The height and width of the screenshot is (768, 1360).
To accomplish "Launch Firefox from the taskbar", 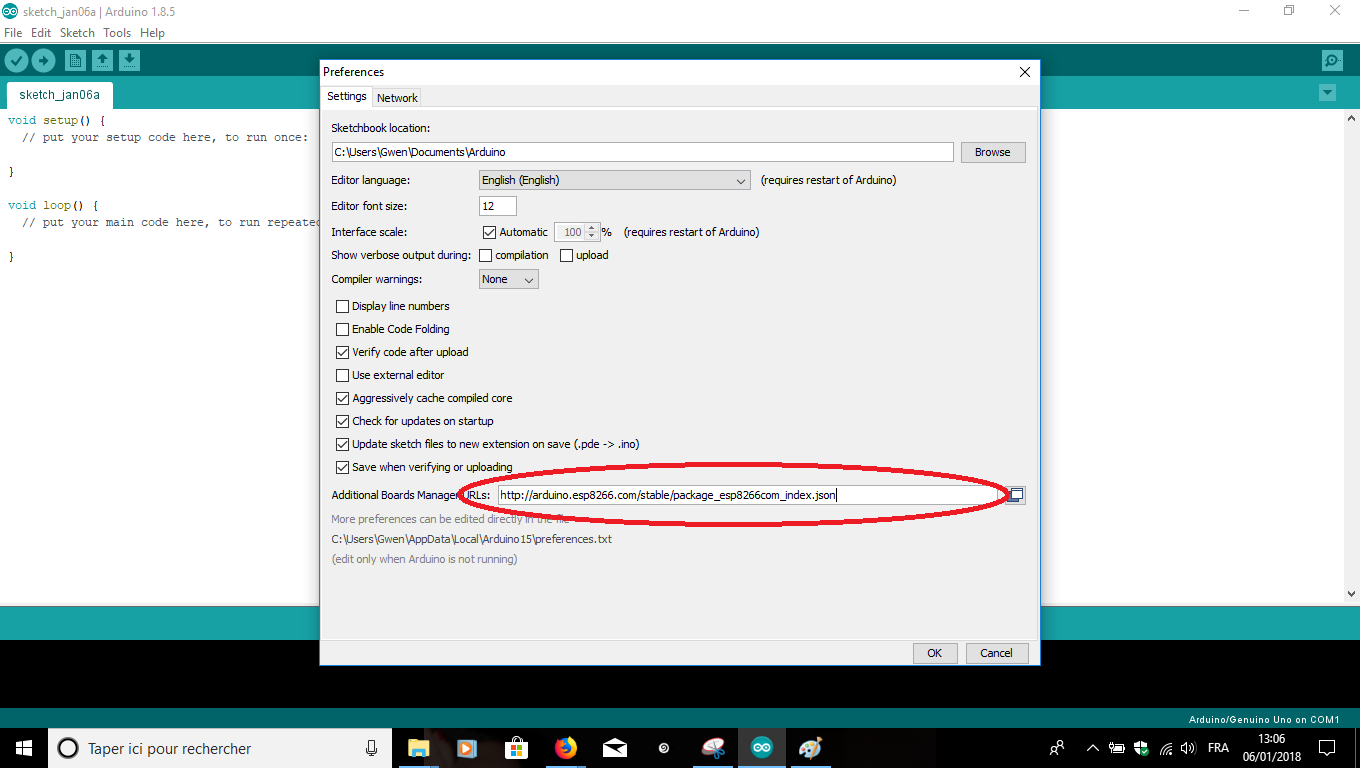I will pos(566,748).
